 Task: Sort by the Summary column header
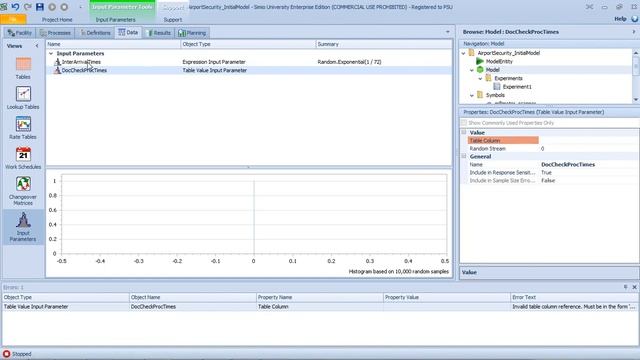[x=384, y=44]
